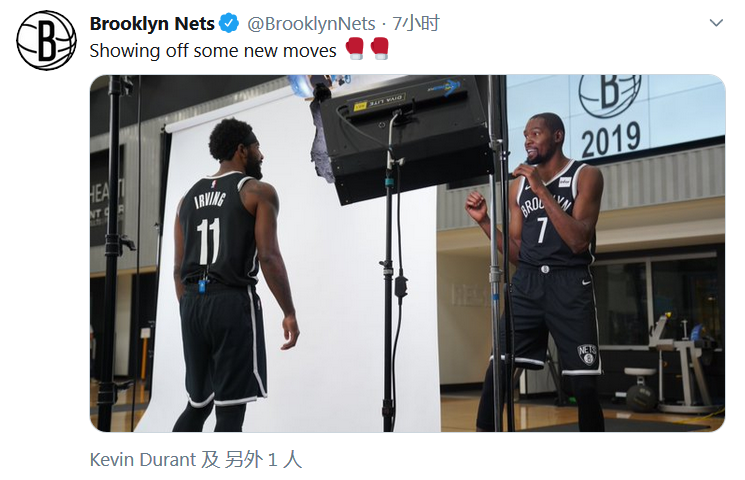Click the blue verified badge
The image size is (745, 480).
pos(229,23)
